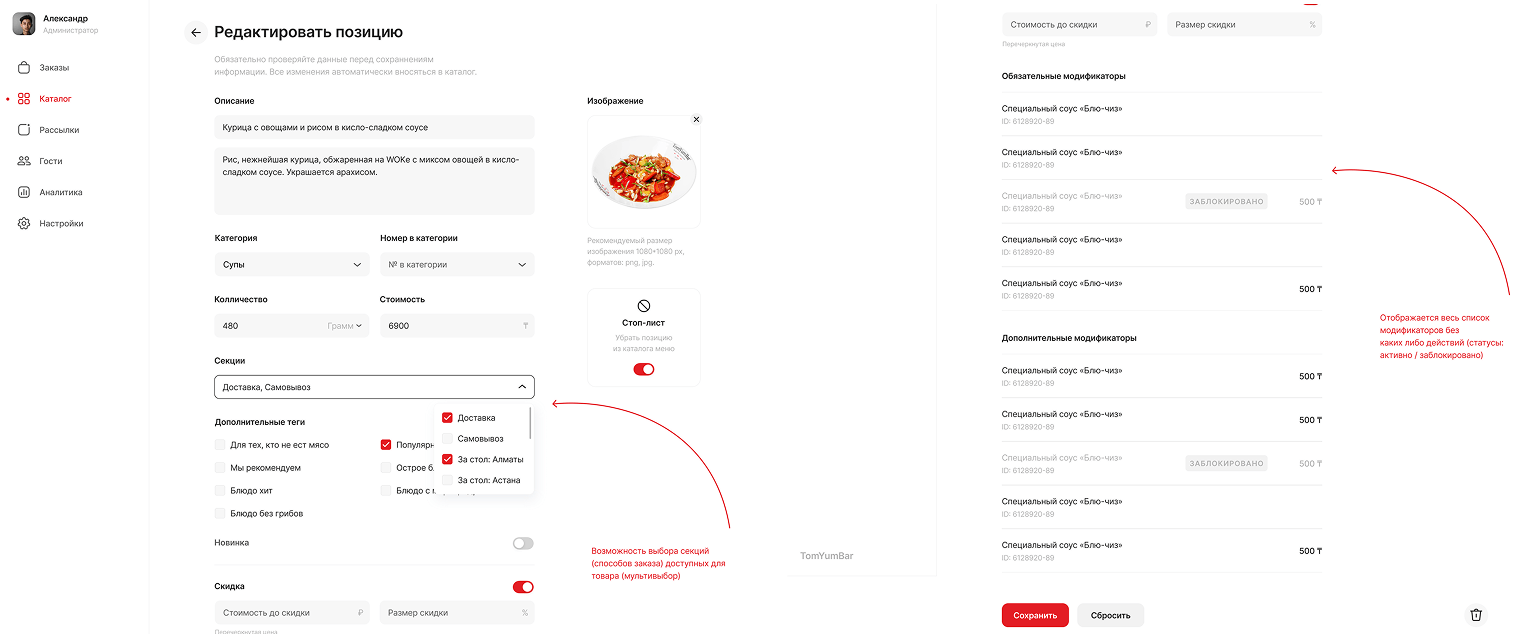This screenshot has height=638, width=1535.
Task: Click the Стоимость field with 6900
Action: [x=457, y=326]
